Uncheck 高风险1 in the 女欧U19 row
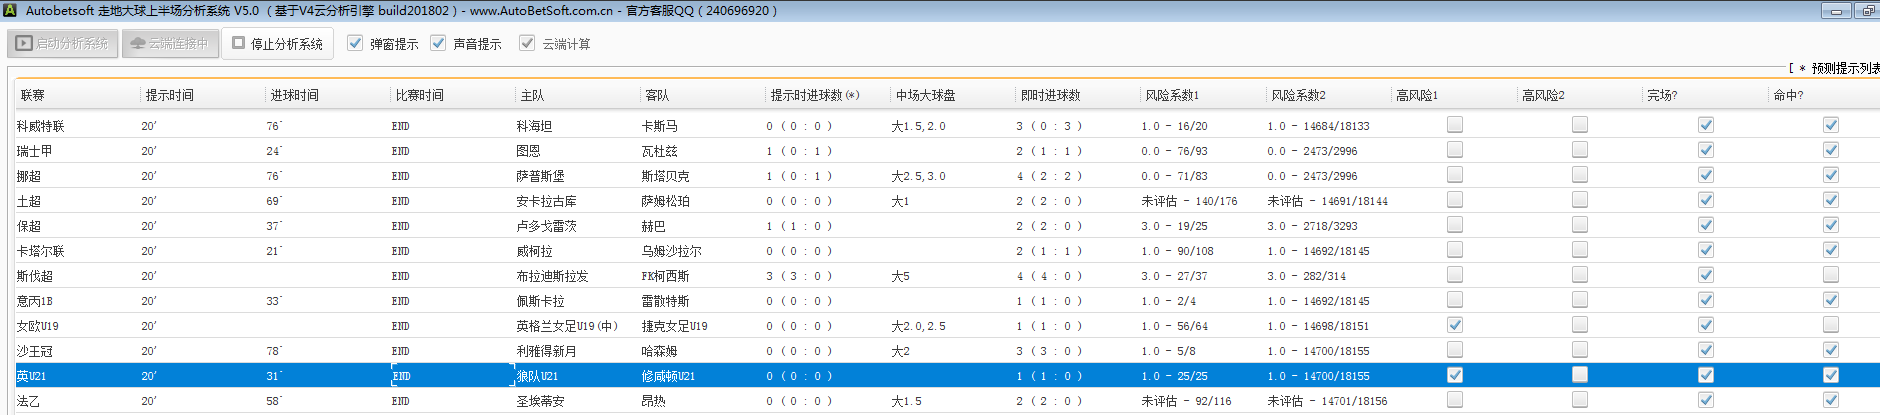This screenshot has width=1880, height=415. point(1454,325)
